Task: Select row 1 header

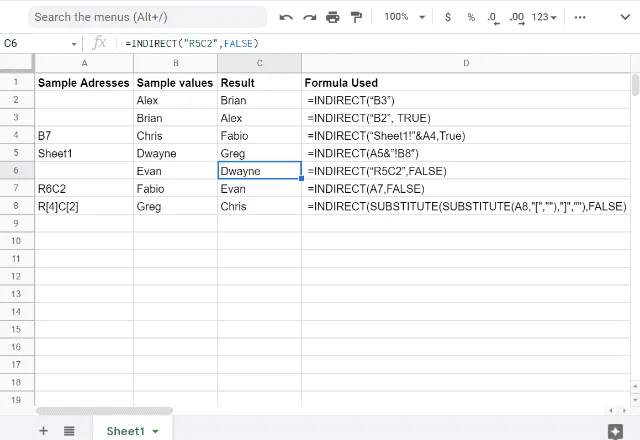Action: click(16, 82)
